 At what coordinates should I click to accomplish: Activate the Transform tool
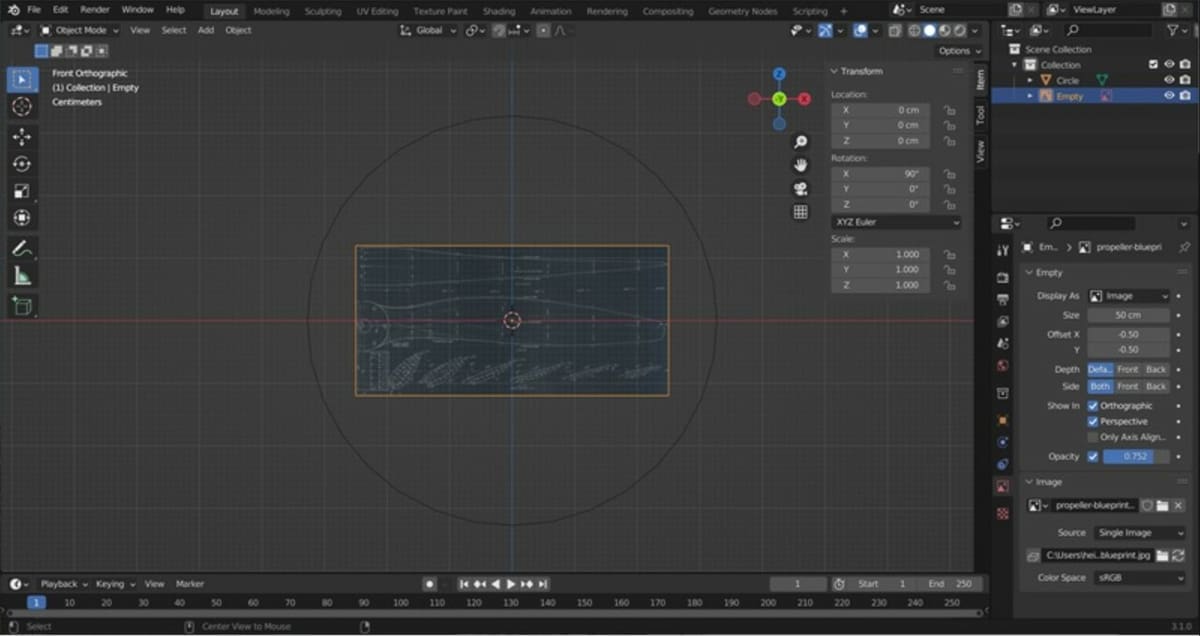[x=22, y=218]
